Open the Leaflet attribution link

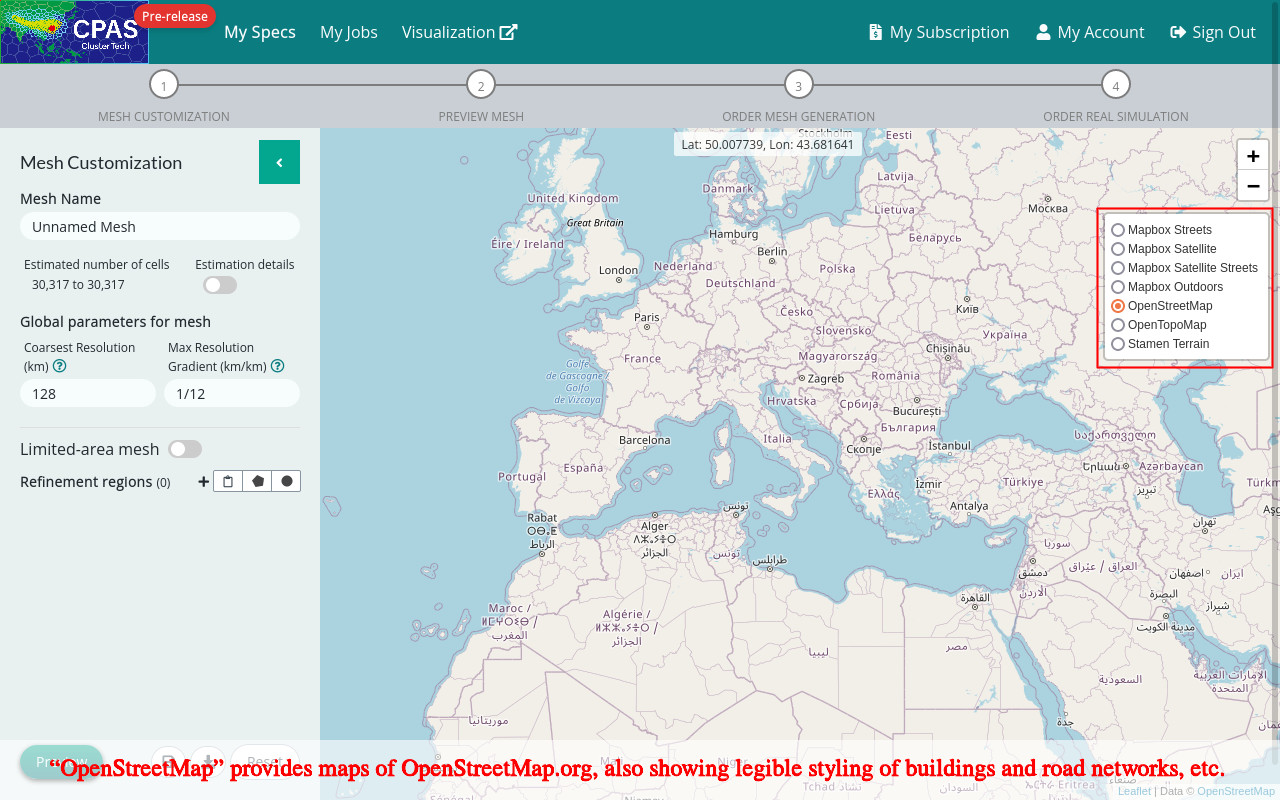[x=1134, y=791]
